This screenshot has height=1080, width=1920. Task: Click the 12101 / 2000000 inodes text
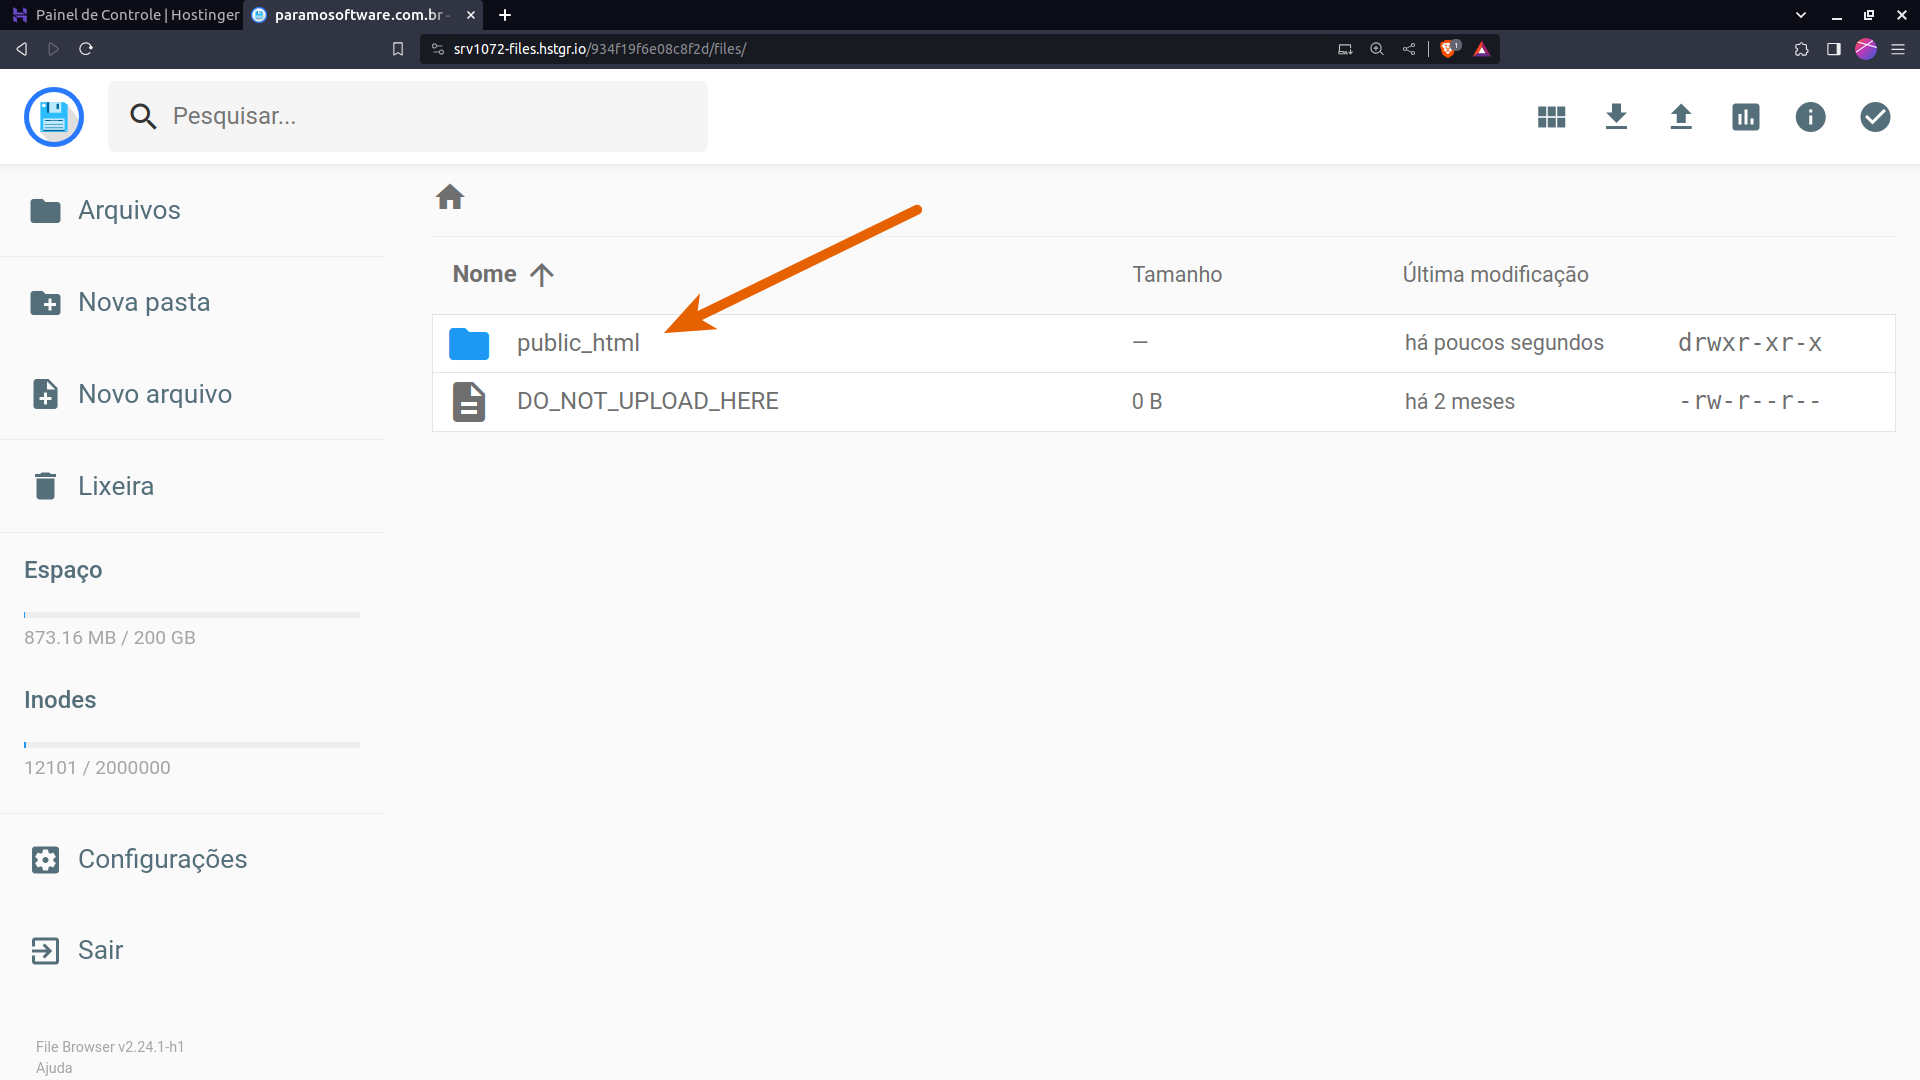[x=97, y=768]
